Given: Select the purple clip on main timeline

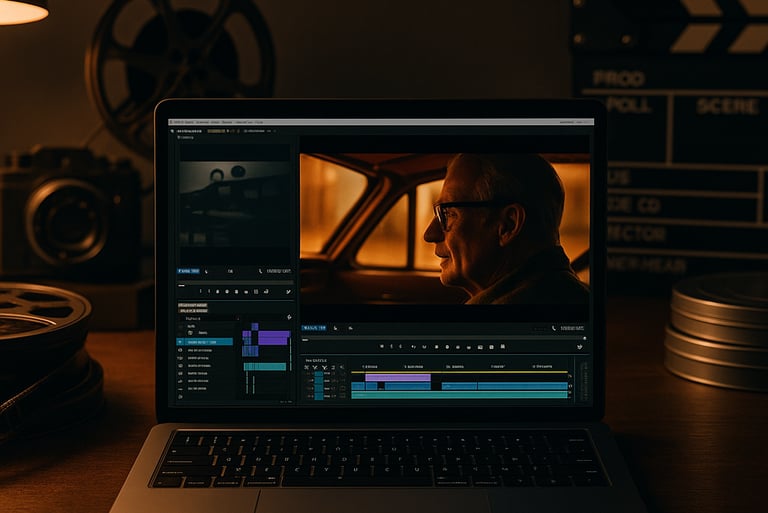Looking at the screenshot, I should pyautogui.click(x=398, y=378).
